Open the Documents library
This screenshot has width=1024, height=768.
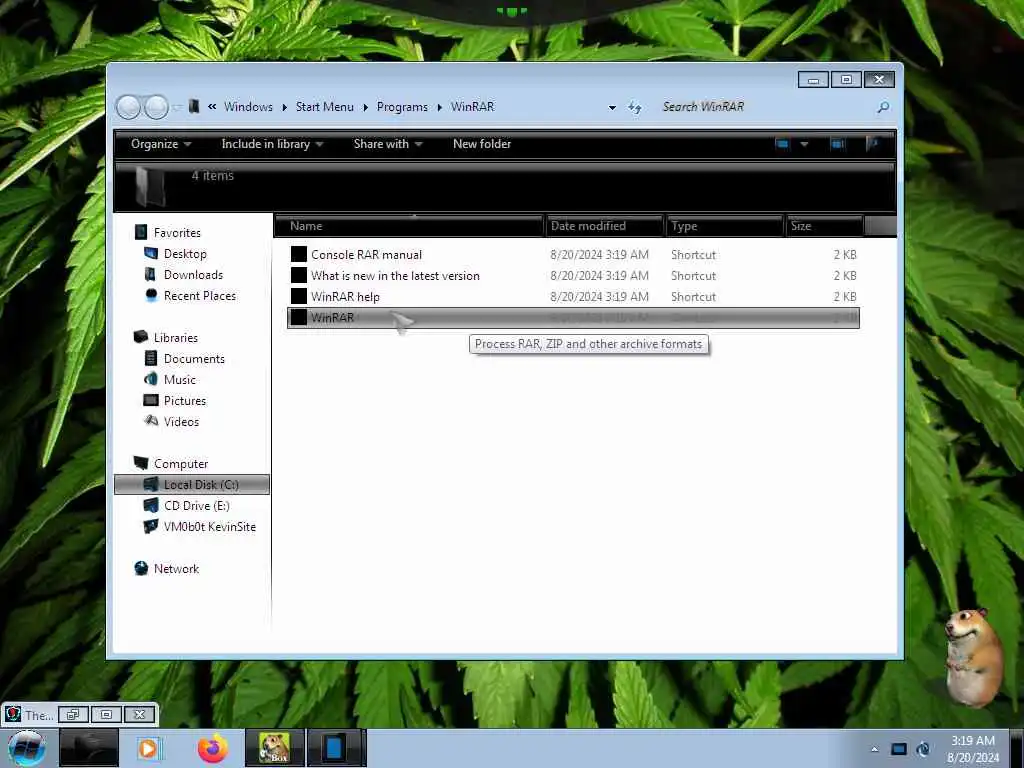194,359
